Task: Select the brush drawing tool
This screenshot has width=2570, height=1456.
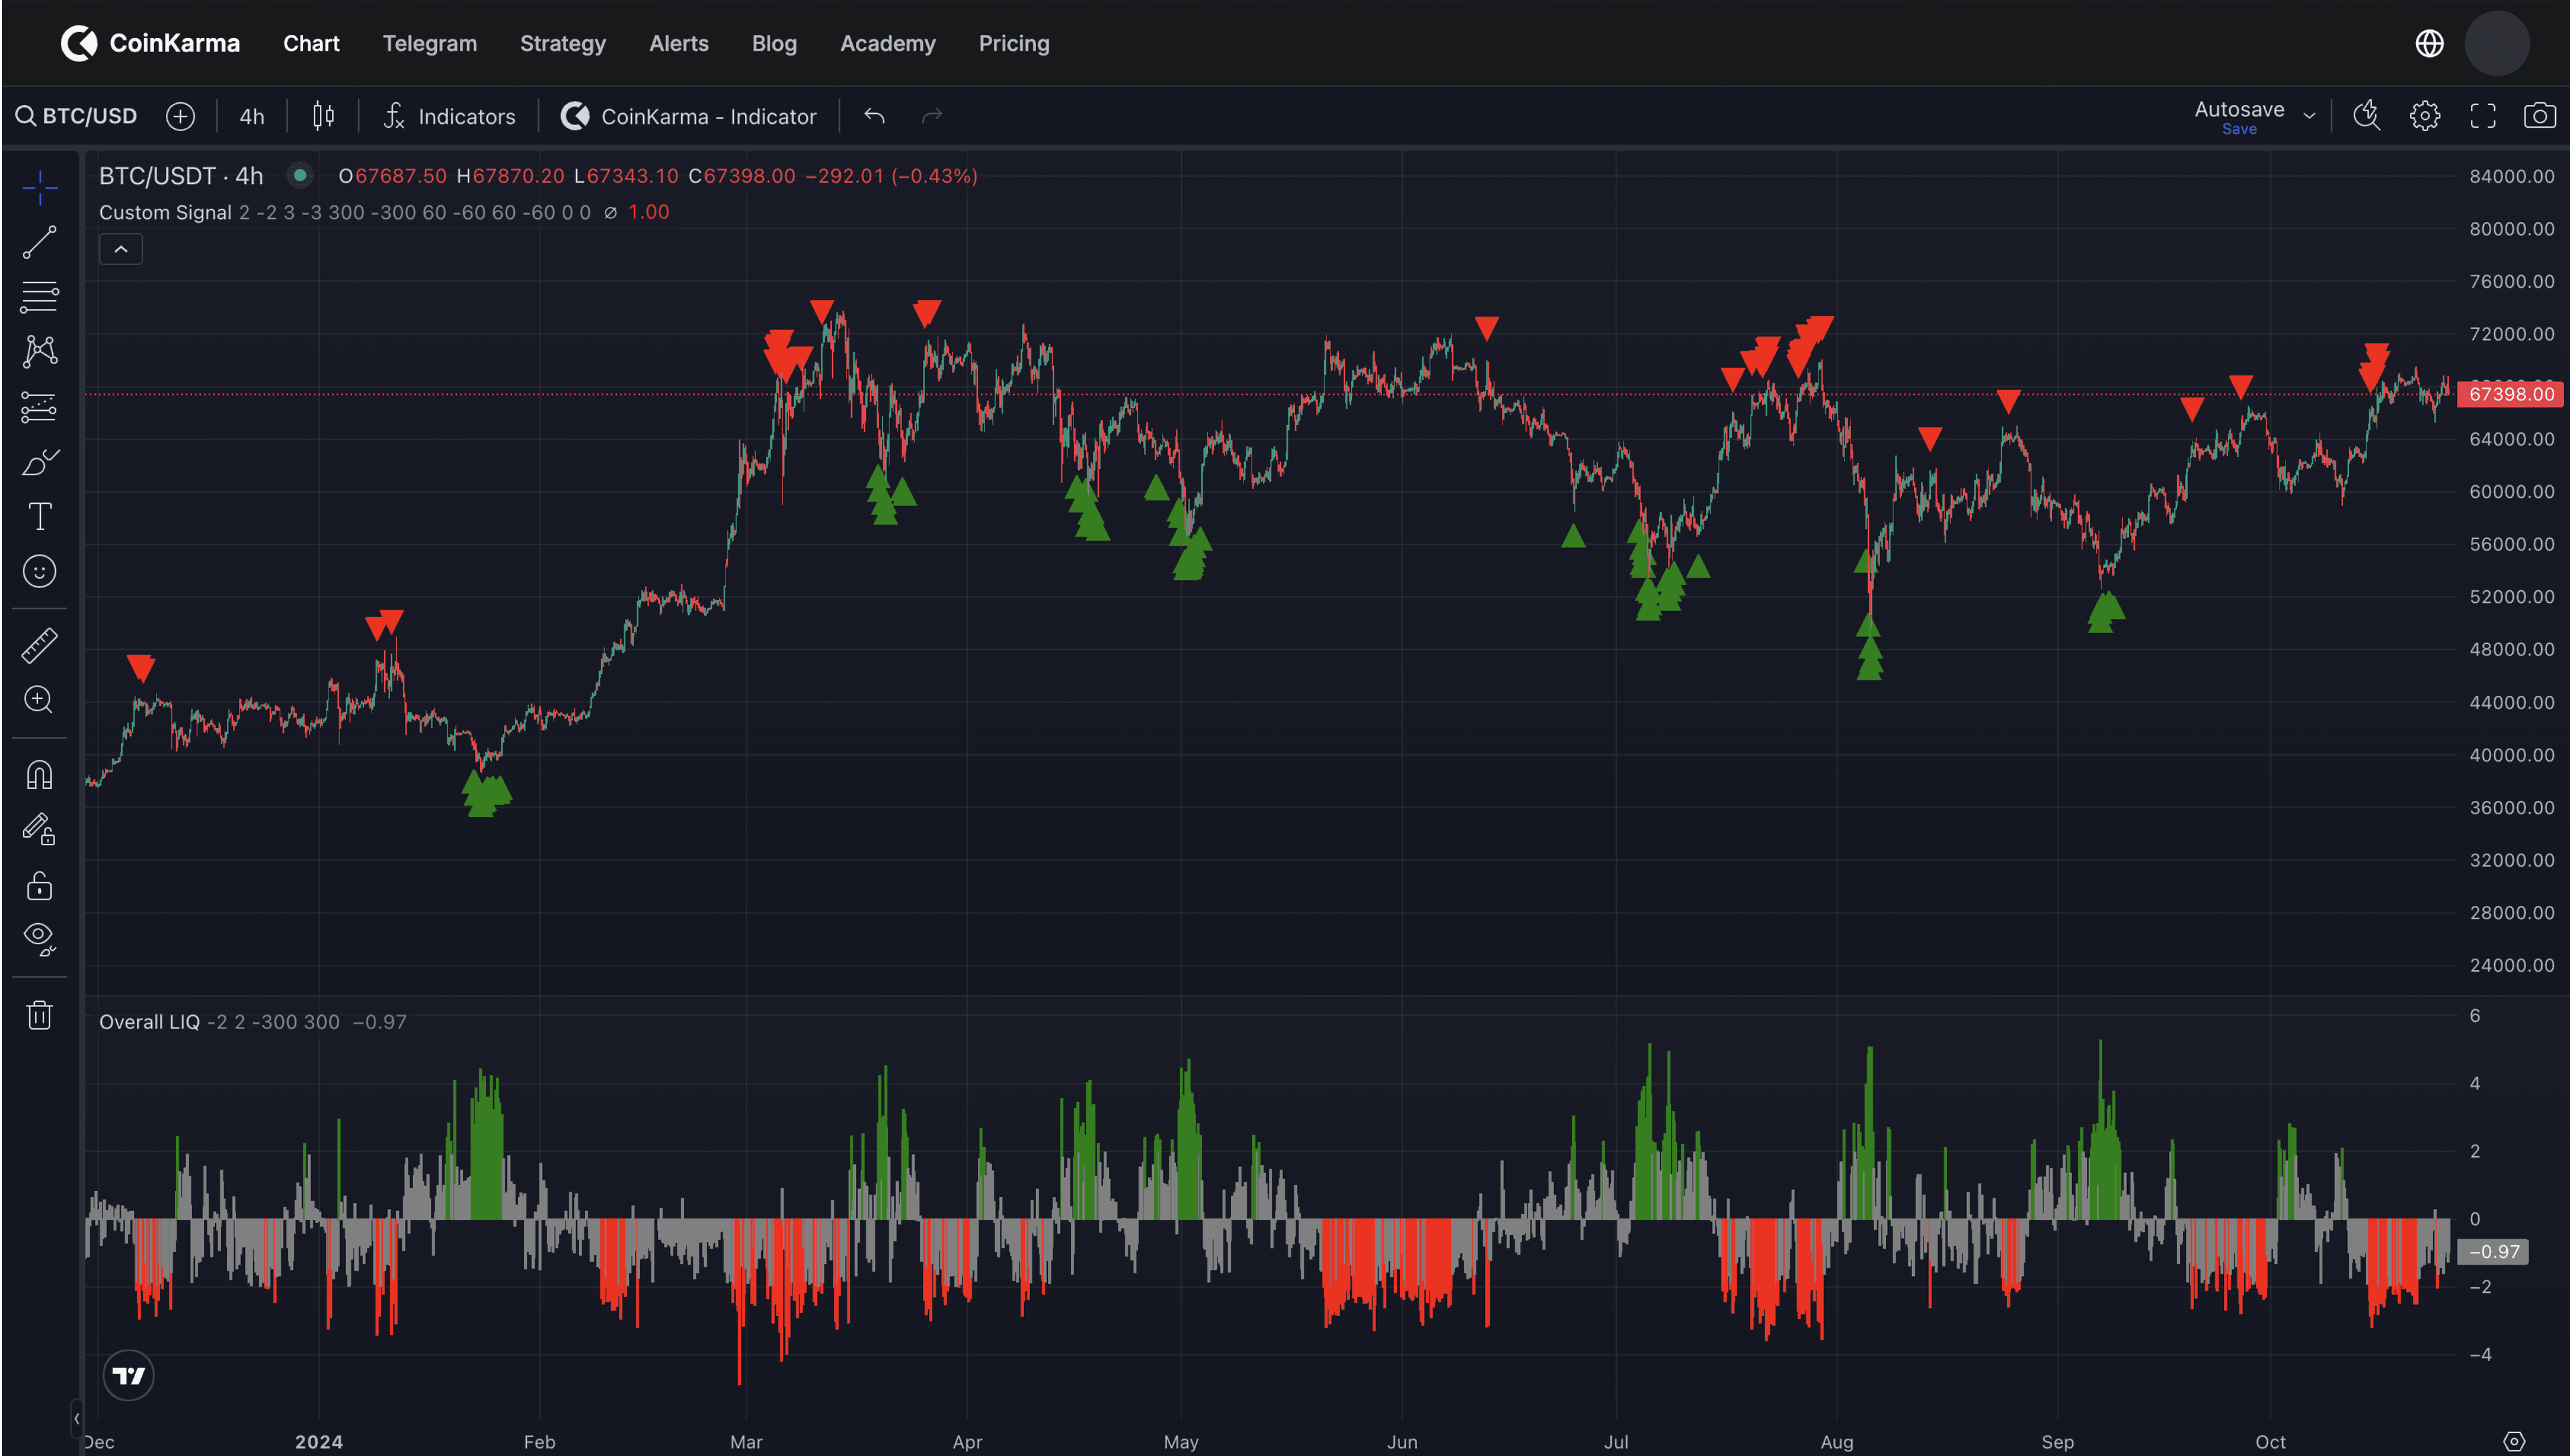Action: pos(40,462)
